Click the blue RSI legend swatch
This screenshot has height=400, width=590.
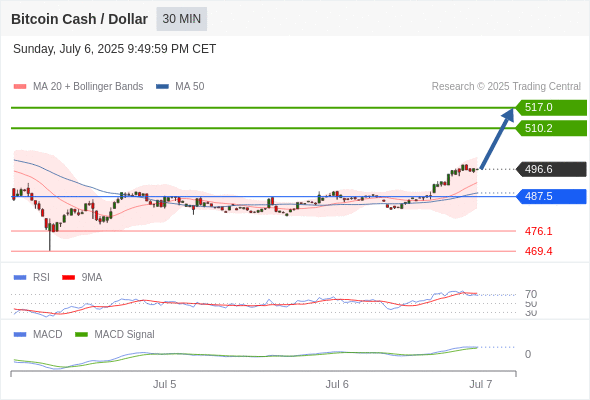click(20, 278)
